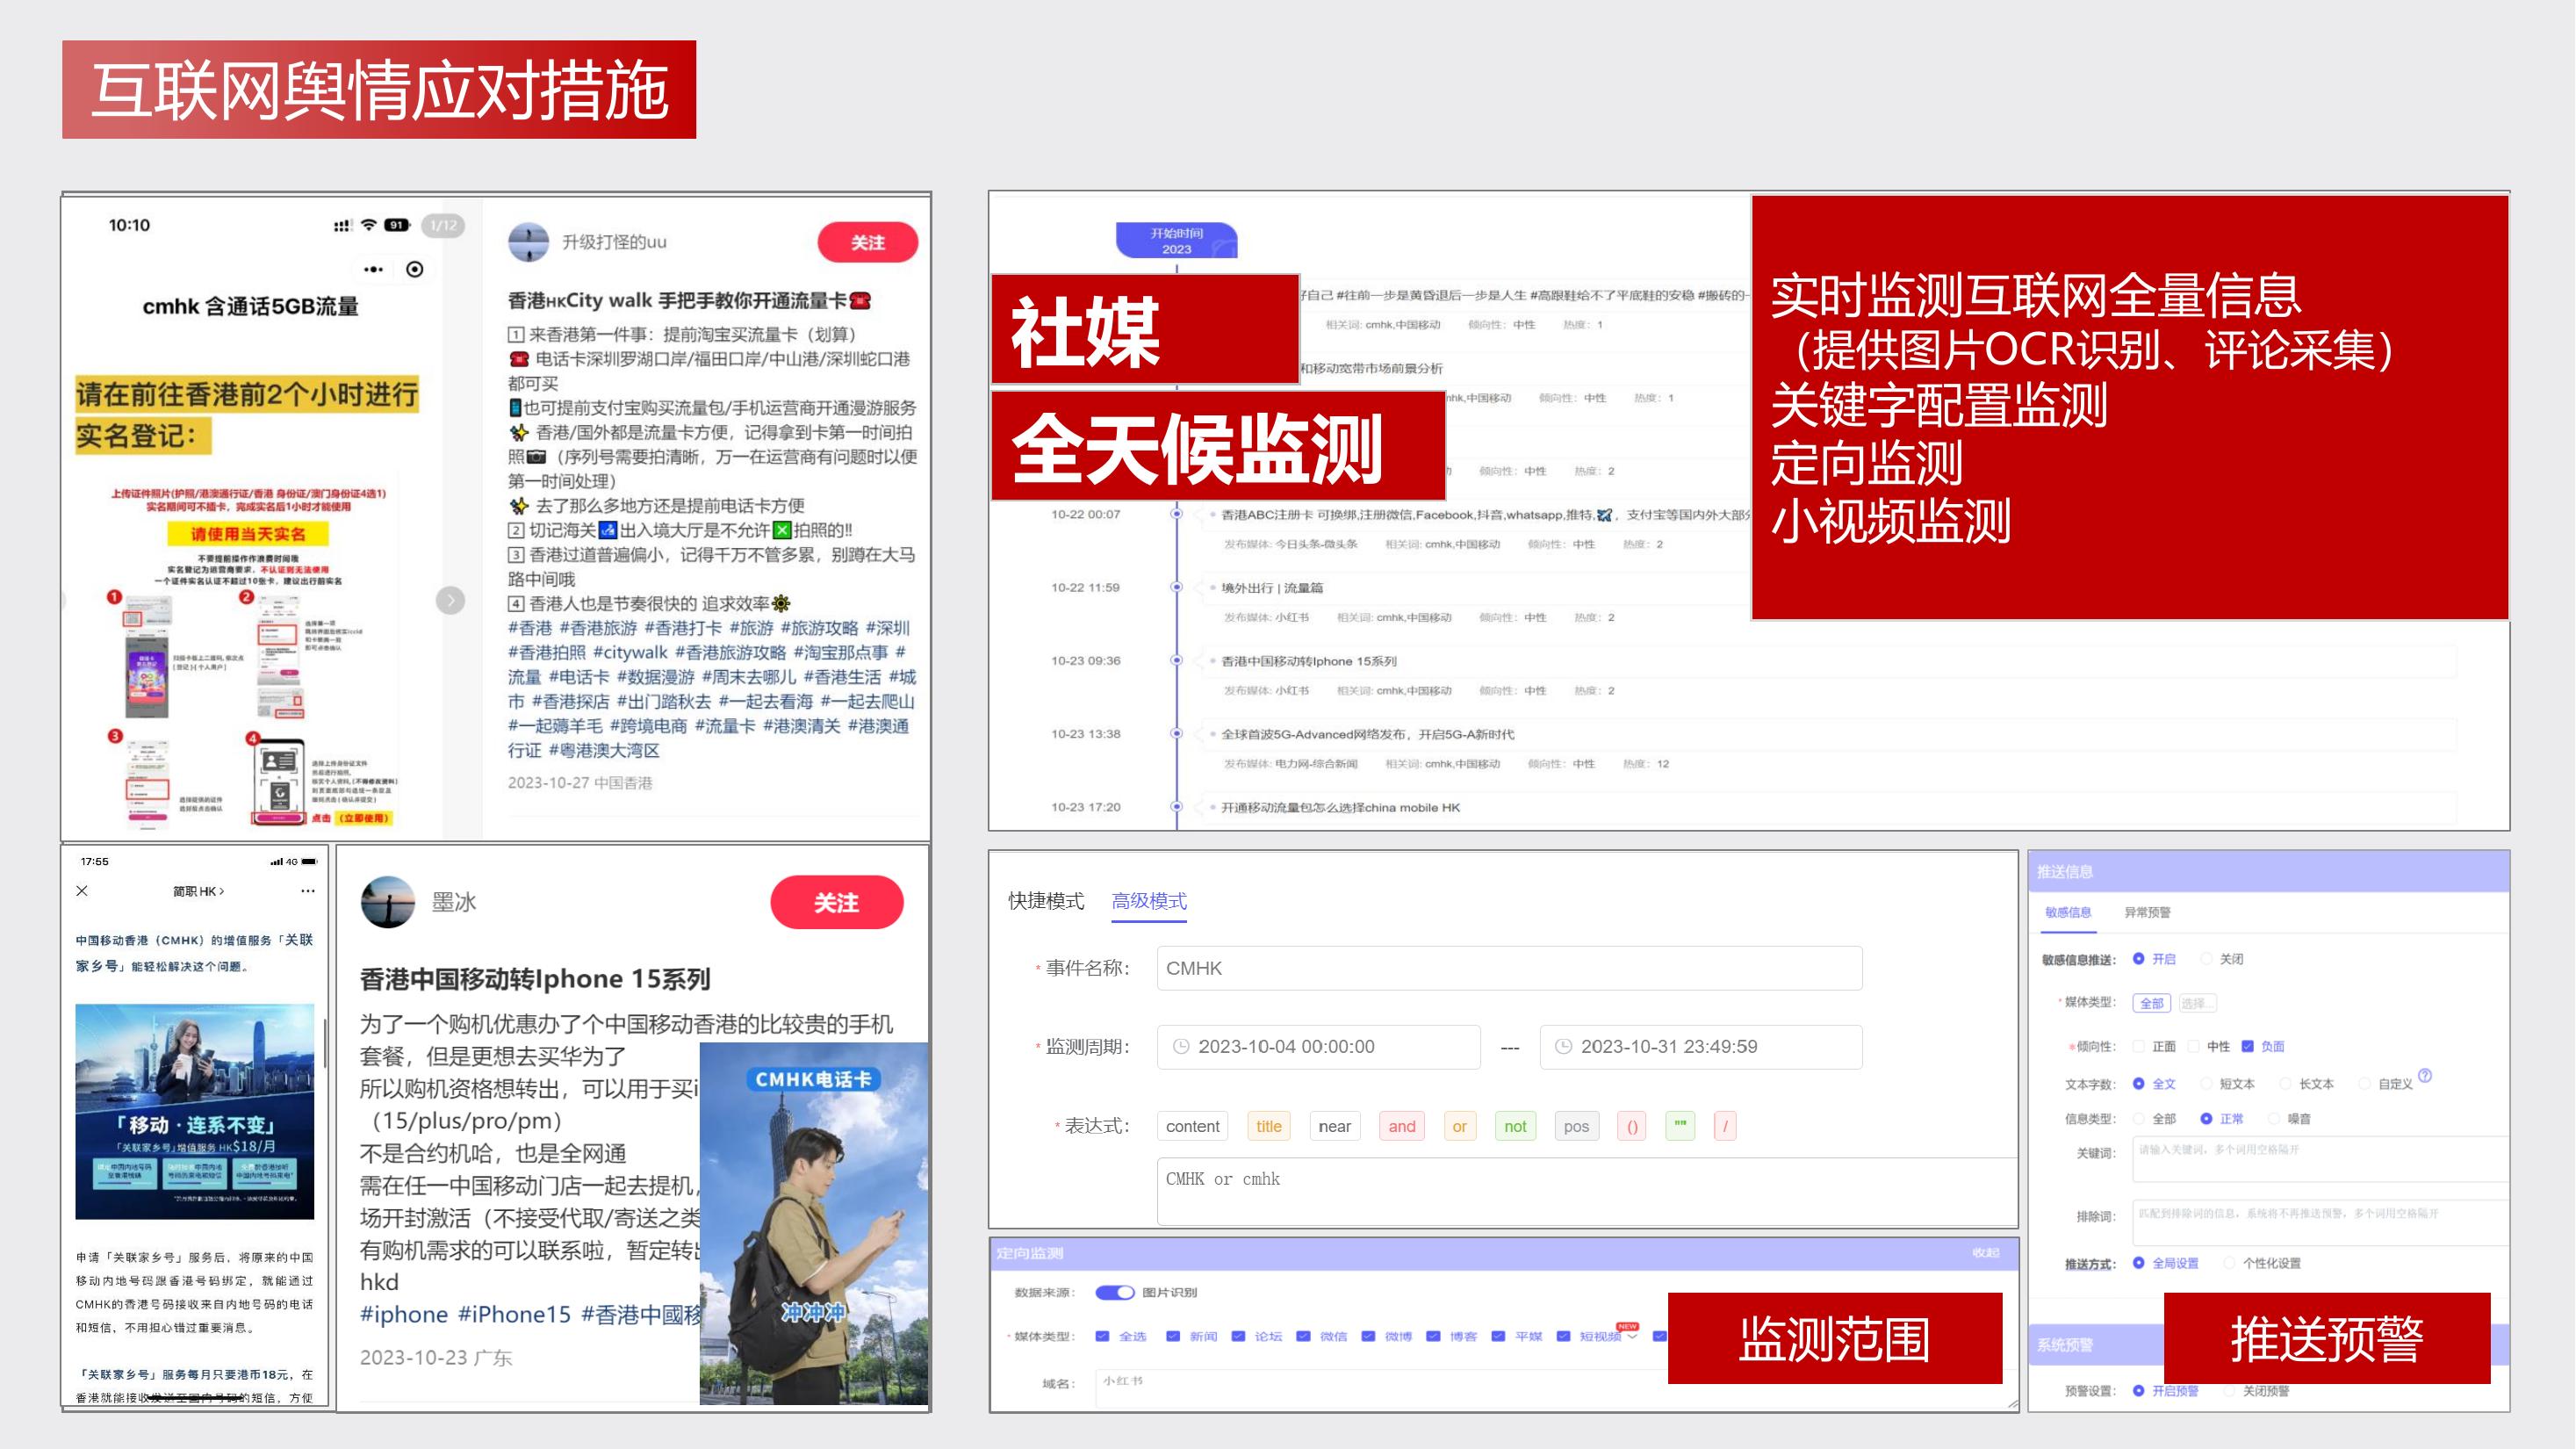Open the 升级打怪的uu profile avatar
2576x1449 pixels.
pos(528,242)
